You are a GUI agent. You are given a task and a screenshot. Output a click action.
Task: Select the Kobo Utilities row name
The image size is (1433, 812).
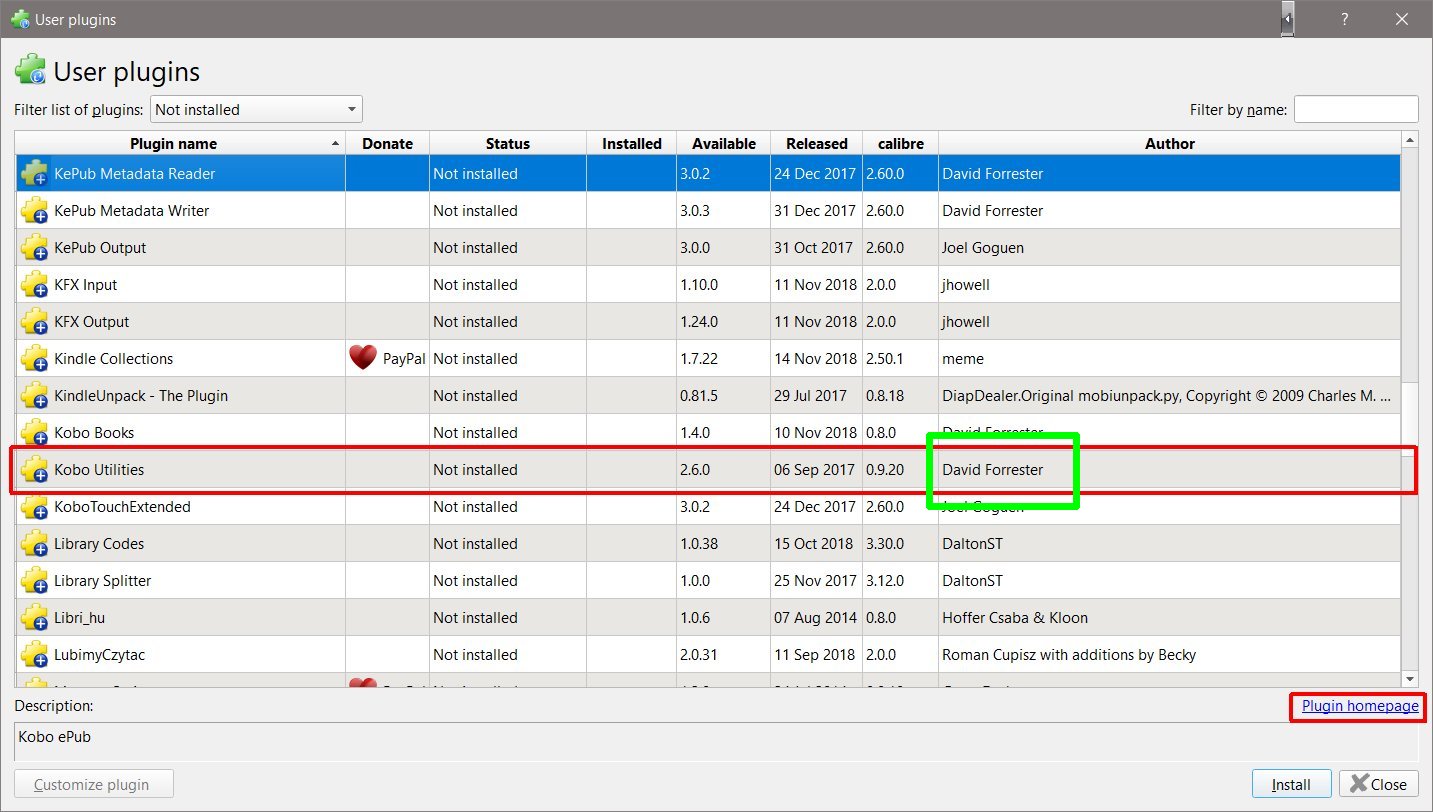pos(99,469)
